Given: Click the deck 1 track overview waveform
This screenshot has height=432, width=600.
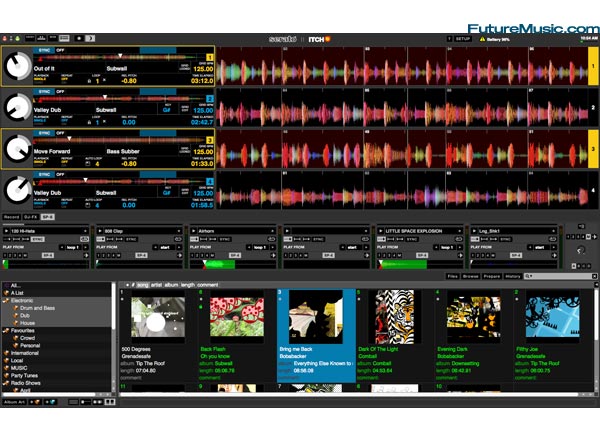Looking at the screenshot, I should 121,57.
